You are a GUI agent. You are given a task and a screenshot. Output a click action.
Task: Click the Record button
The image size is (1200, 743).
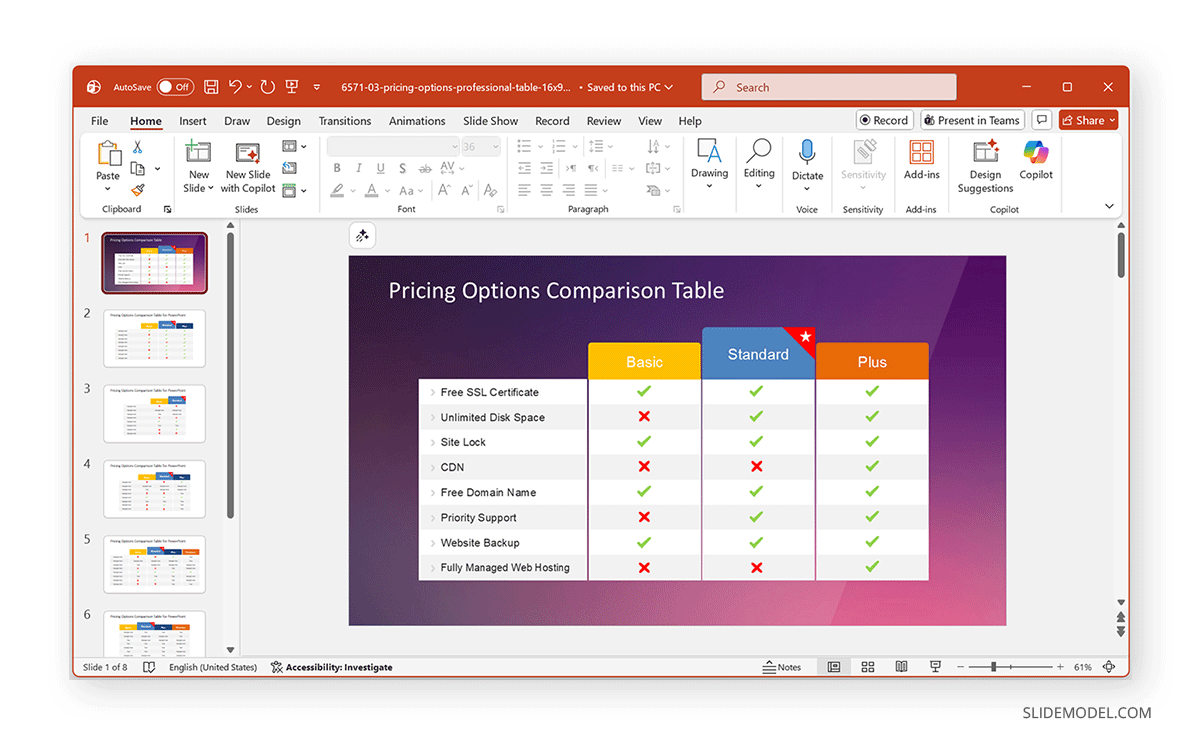tap(884, 119)
